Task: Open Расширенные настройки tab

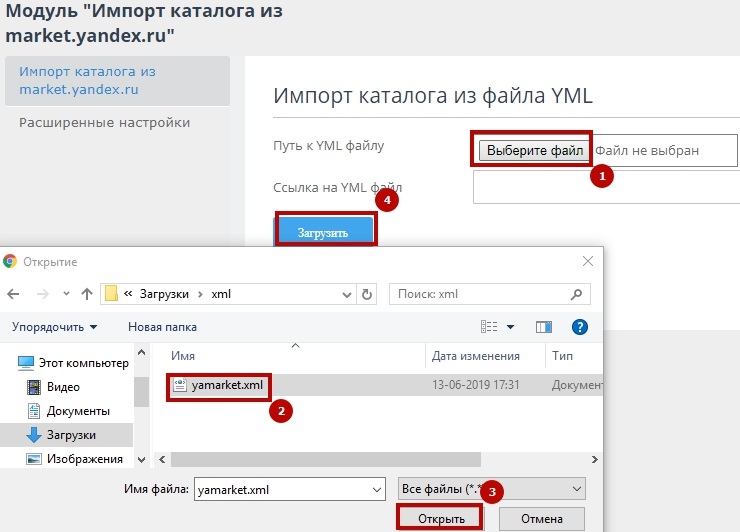Action: [105, 123]
